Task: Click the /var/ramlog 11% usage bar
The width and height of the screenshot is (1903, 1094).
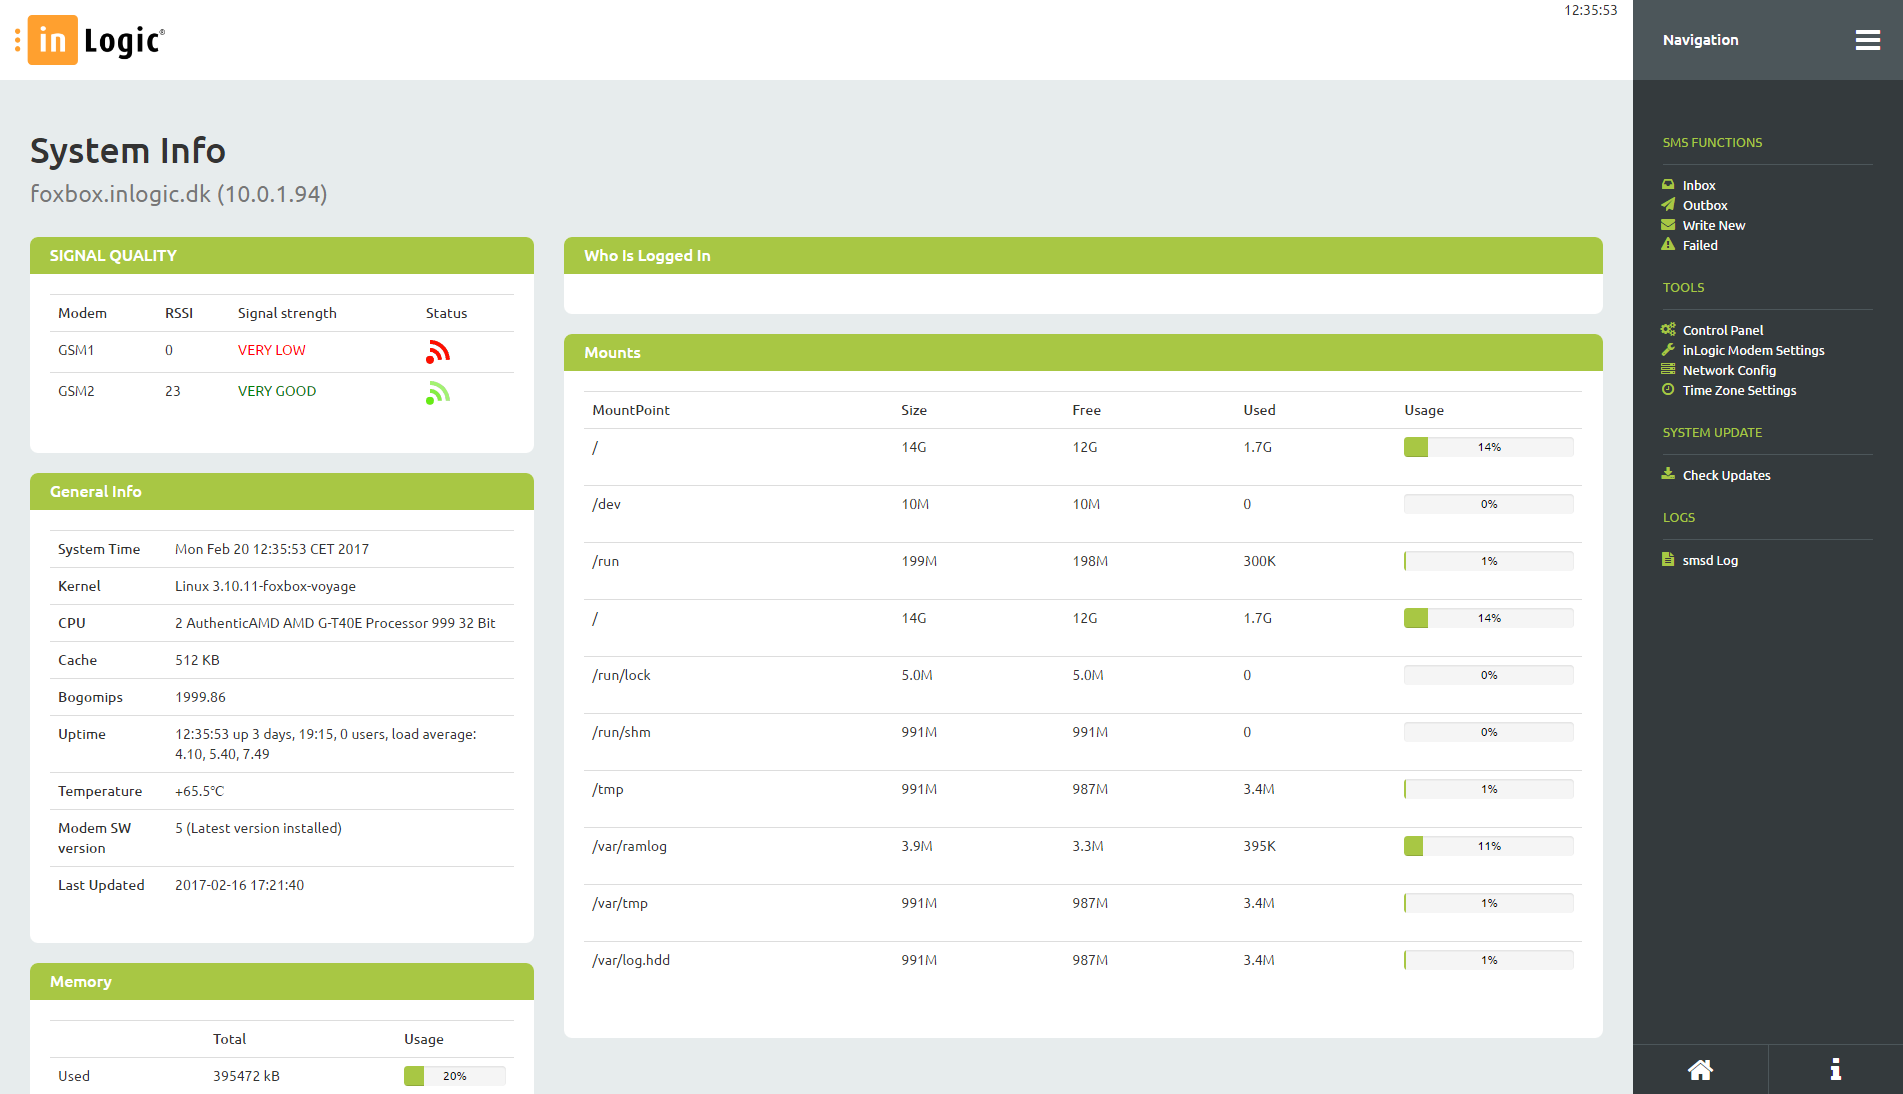Action: tap(1488, 846)
